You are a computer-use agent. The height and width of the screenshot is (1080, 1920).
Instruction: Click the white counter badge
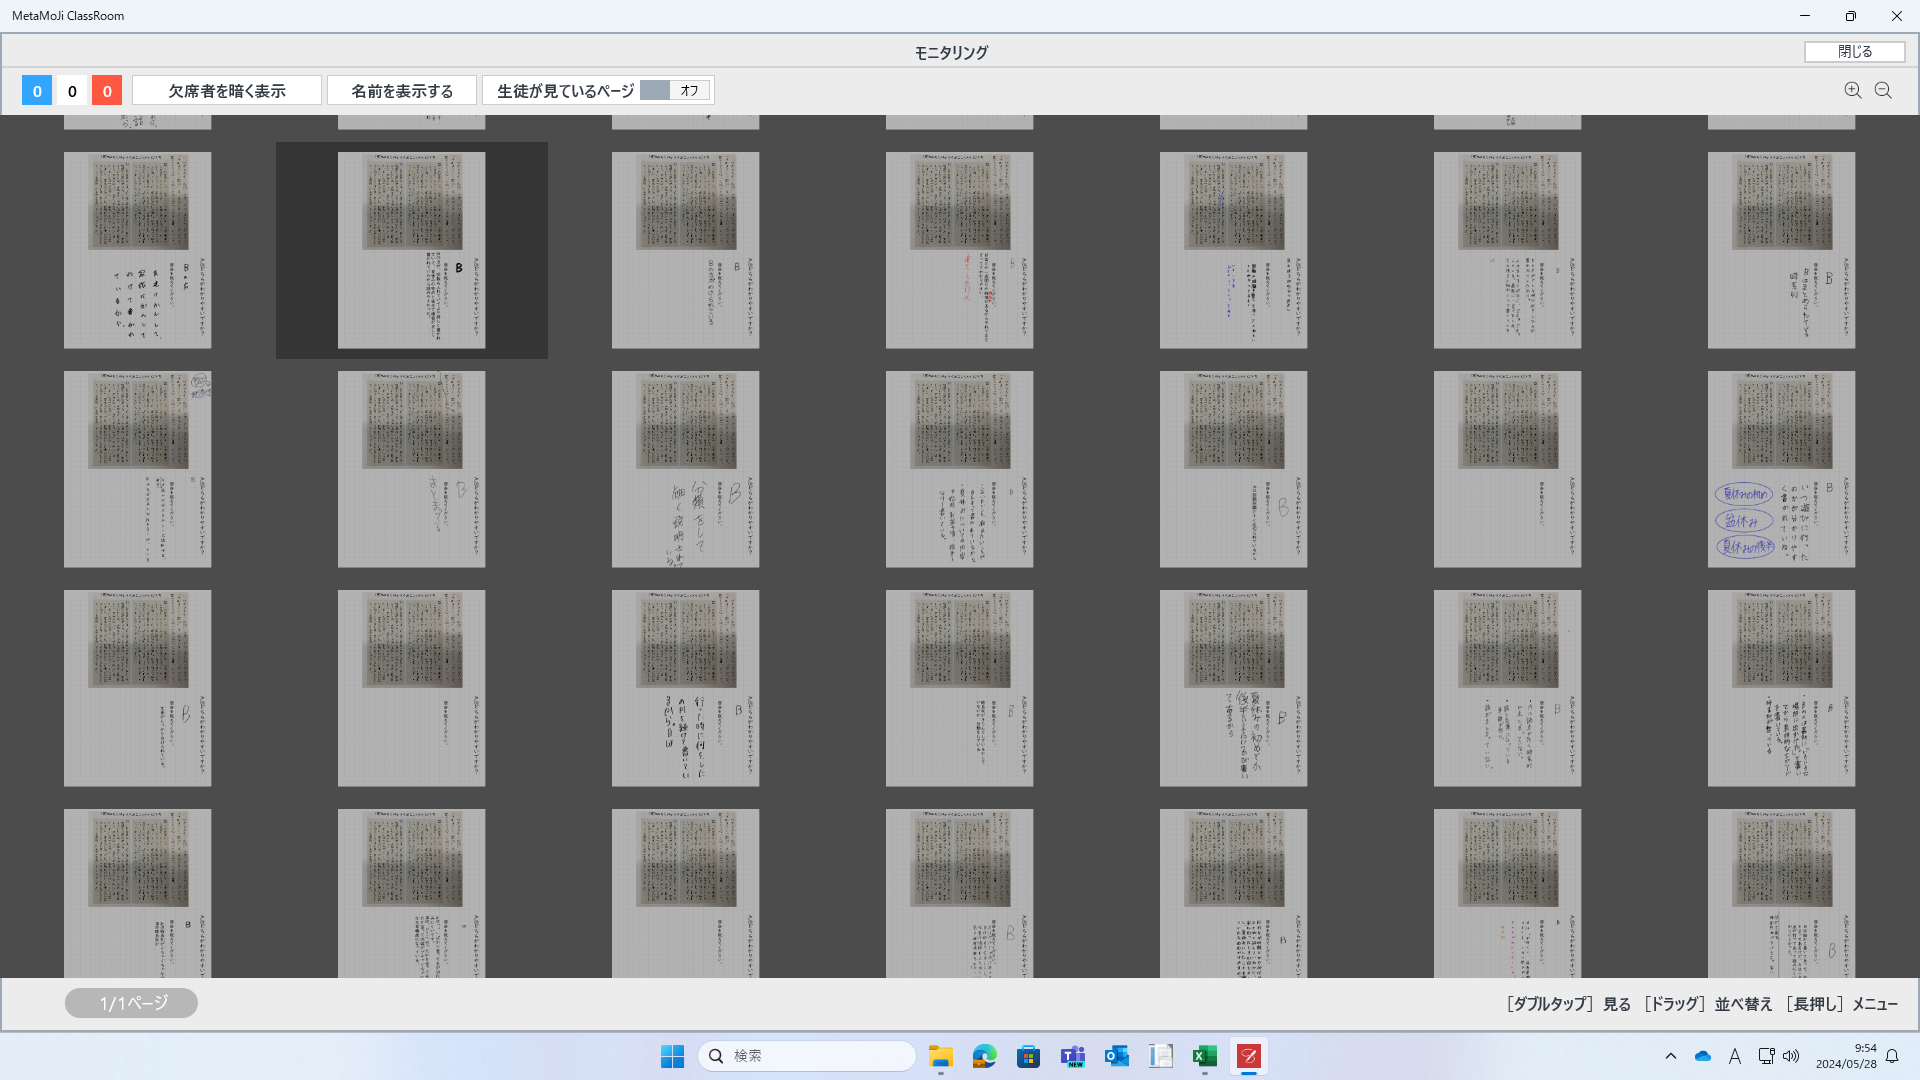pos(72,91)
